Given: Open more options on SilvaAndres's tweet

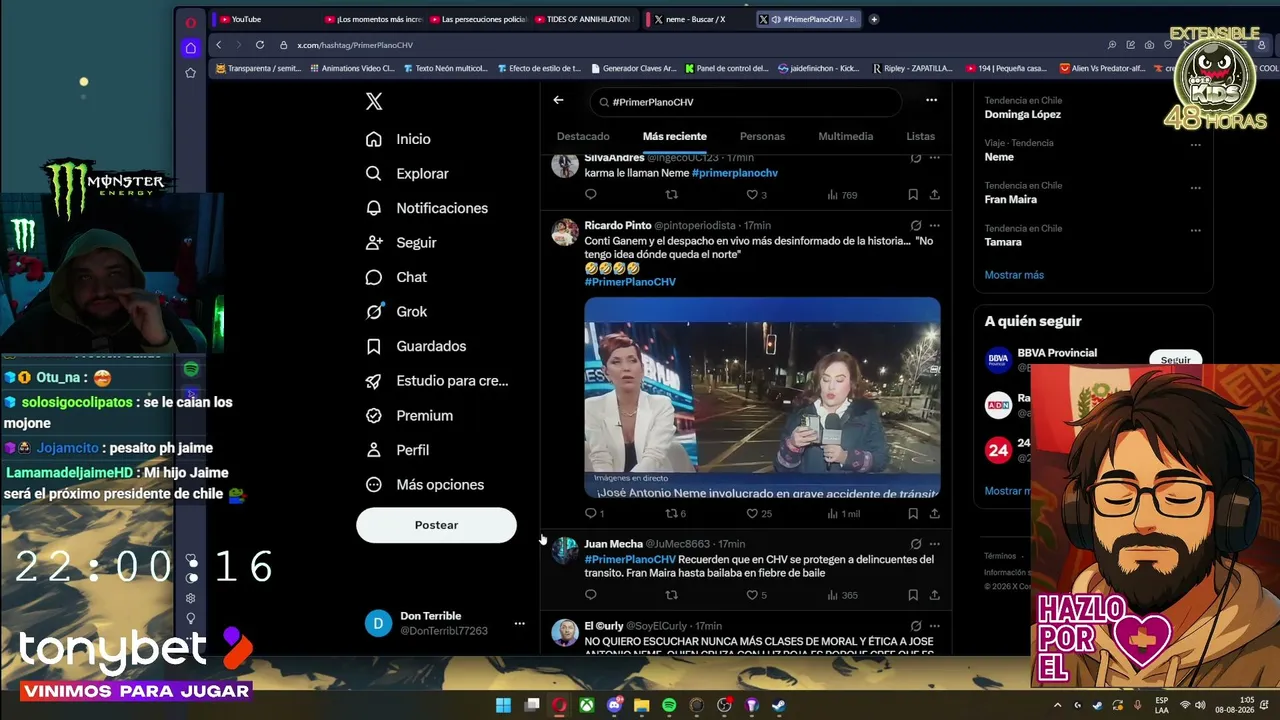Looking at the screenshot, I should [935, 158].
